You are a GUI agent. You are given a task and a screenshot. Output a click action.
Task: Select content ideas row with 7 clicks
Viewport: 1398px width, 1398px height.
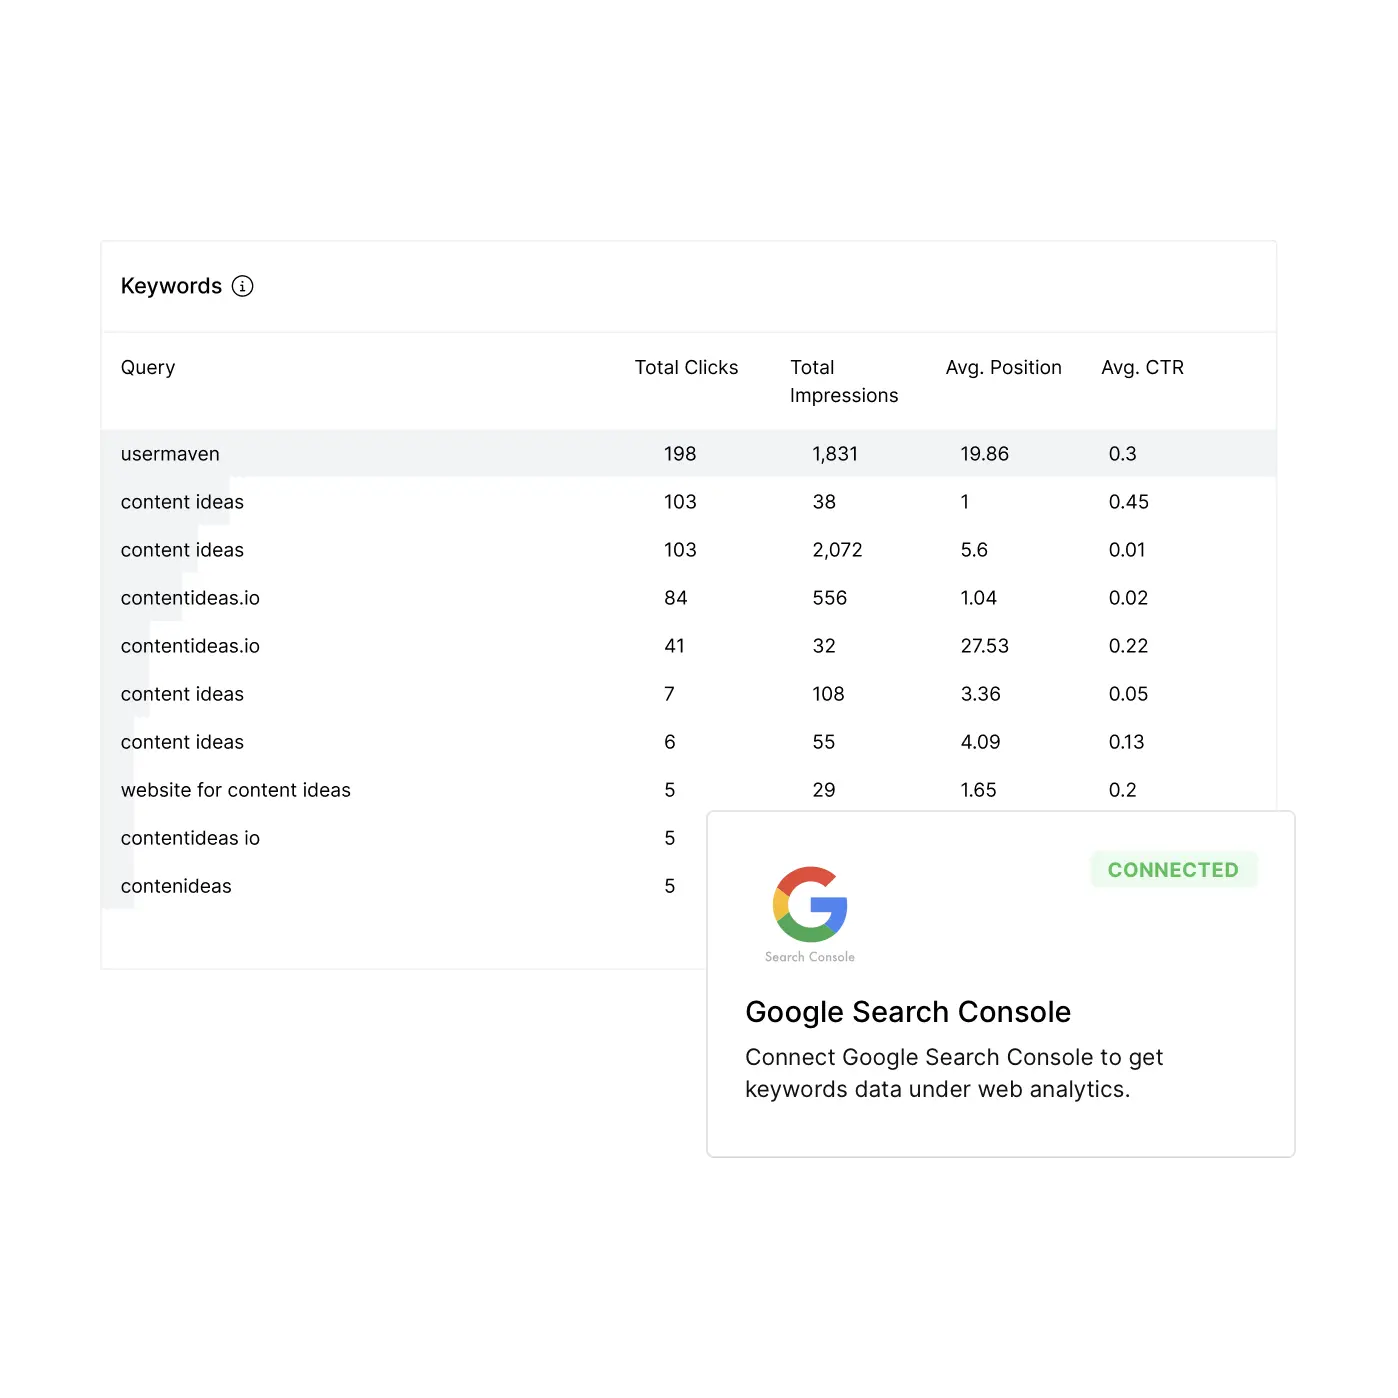point(688,694)
